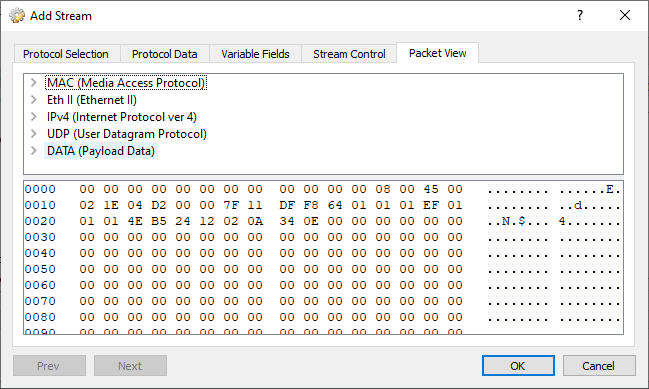This screenshot has height=389, width=649.
Task: Click hex offset 0070 in the dump
Action: point(40,301)
